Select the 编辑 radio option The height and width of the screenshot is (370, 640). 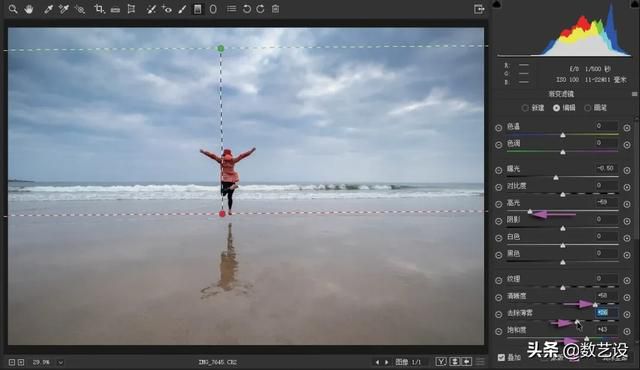[556, 108]
